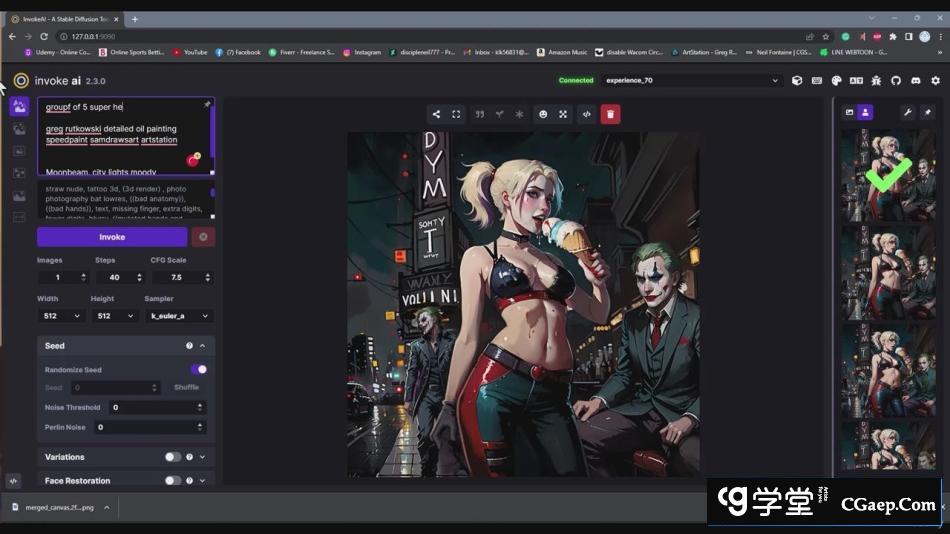The image size is (950, 534).
Task: Click the share icon above the image
Action: pyautogui.click(x=436, y=114)
